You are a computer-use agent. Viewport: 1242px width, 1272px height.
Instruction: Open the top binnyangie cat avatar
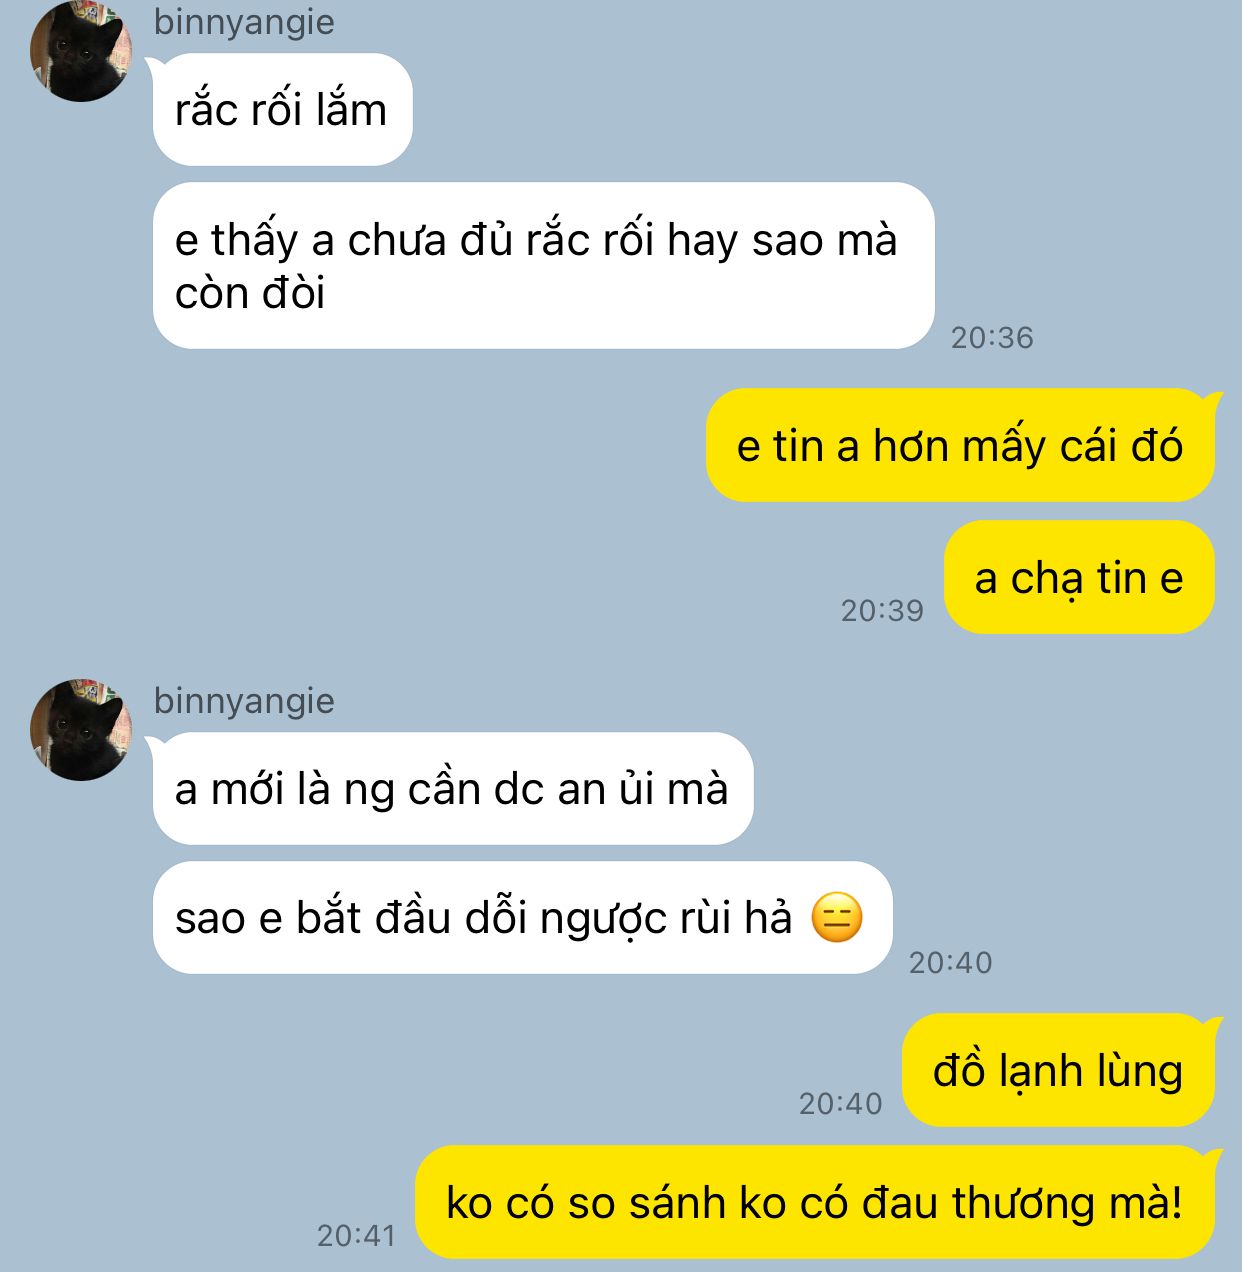(x=81, y=51)
